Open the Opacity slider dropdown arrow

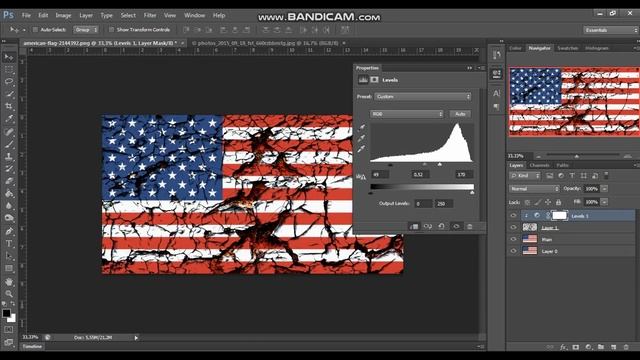[604, 189]
